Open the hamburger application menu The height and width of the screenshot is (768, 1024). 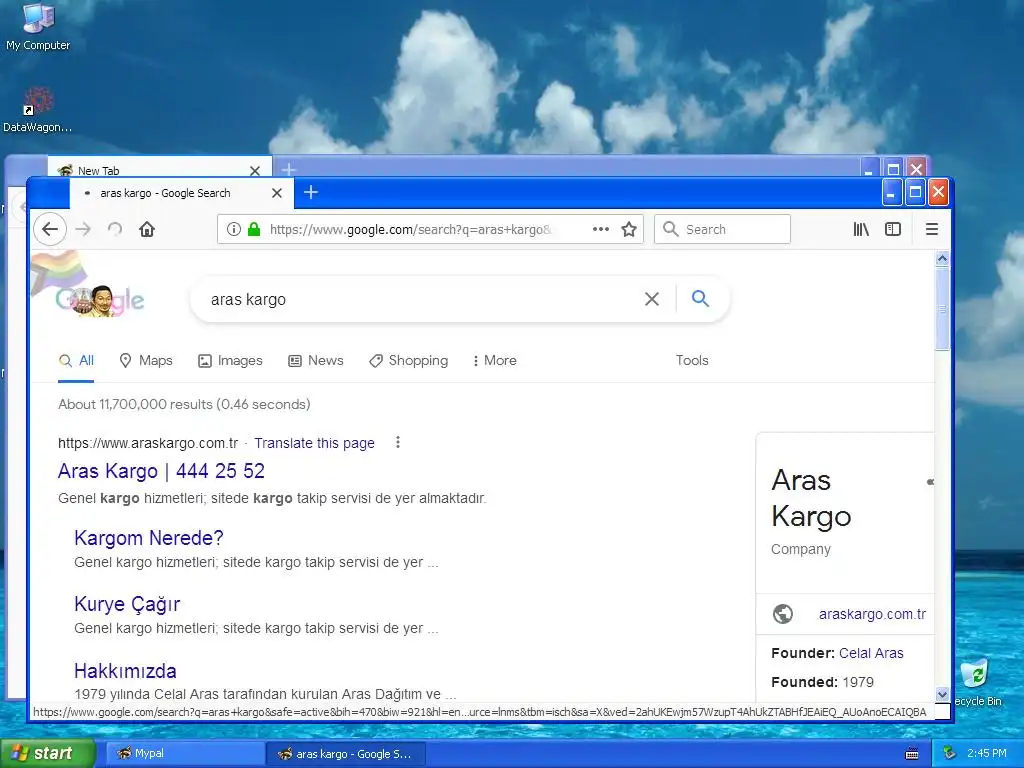pyautogui.click(x=932, y=229)
